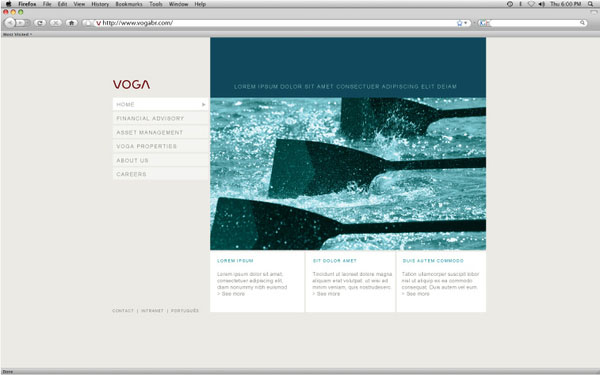600x375 pixels.
Task: Open the bookmark star dropdown arrow
Action: point(466,23)
